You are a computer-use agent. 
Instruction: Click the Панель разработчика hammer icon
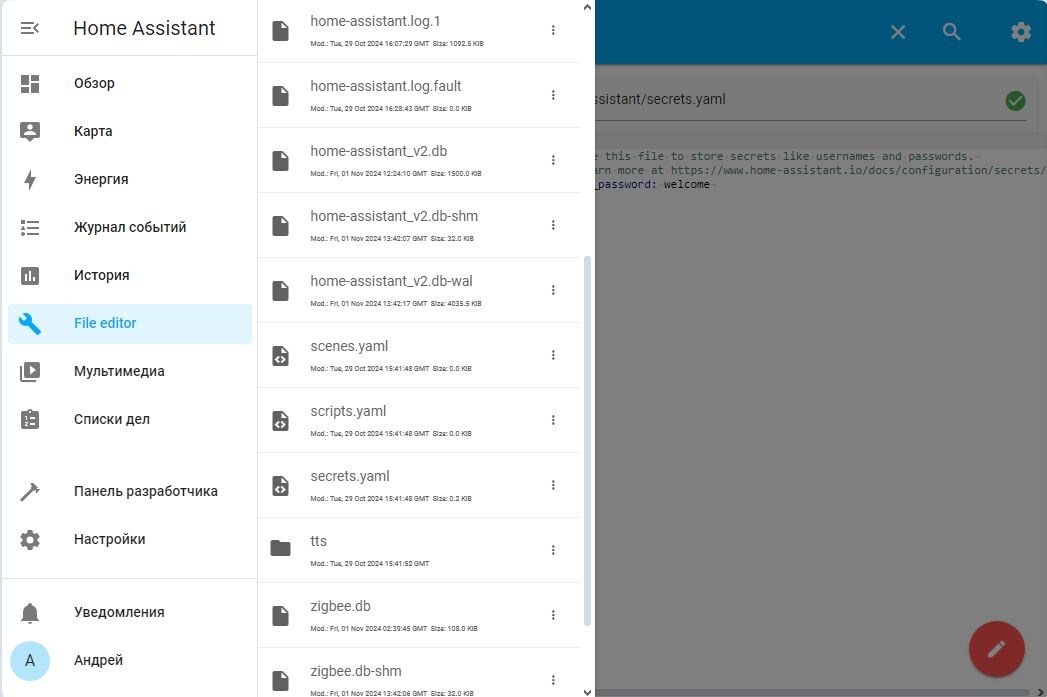click(x=30, y=492)
